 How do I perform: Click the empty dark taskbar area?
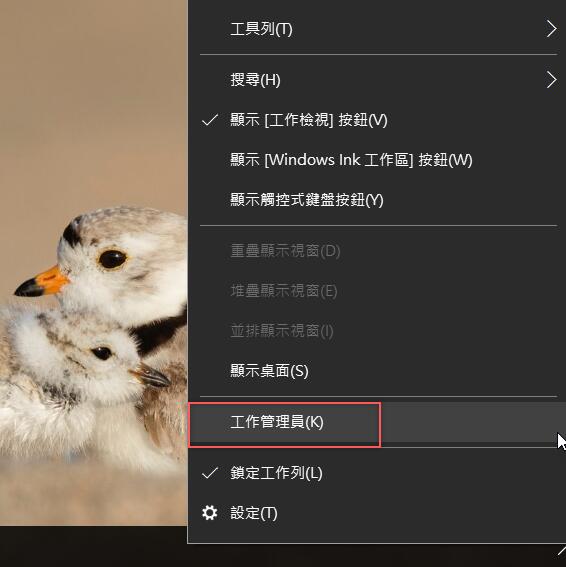[x=93, y=546]
